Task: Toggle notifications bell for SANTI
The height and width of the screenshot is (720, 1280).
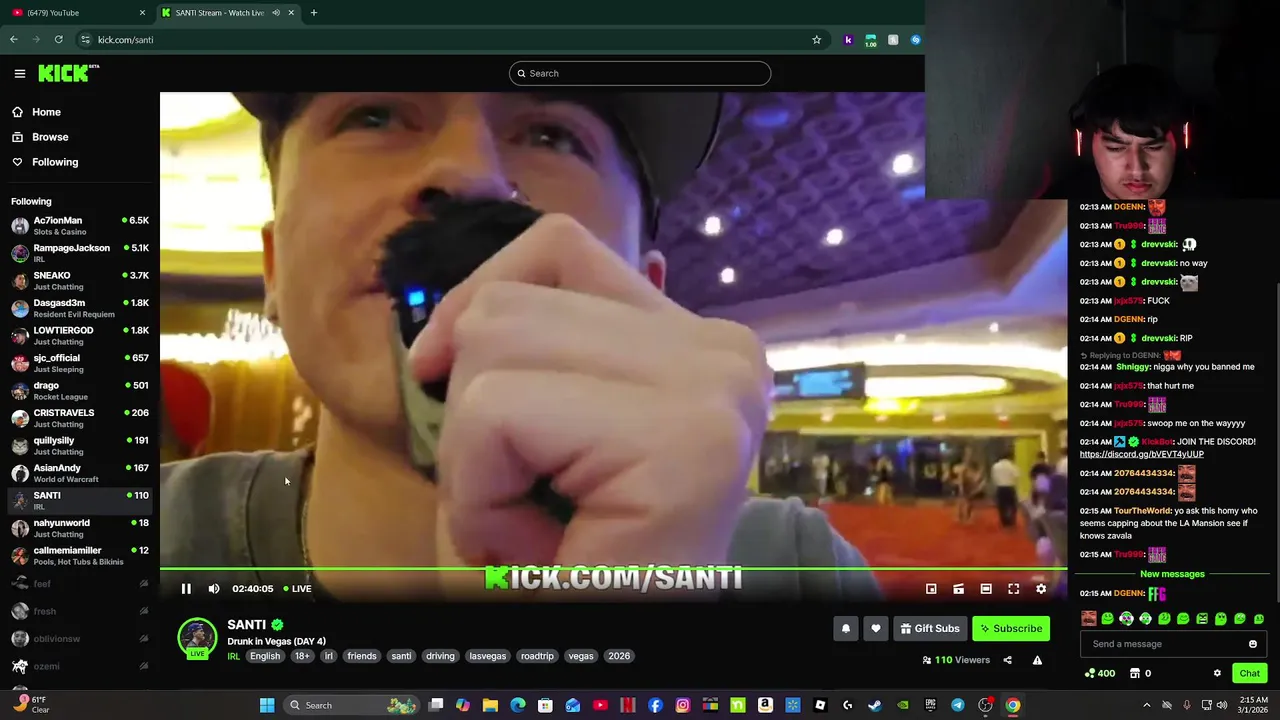Action: pos(846,629)
